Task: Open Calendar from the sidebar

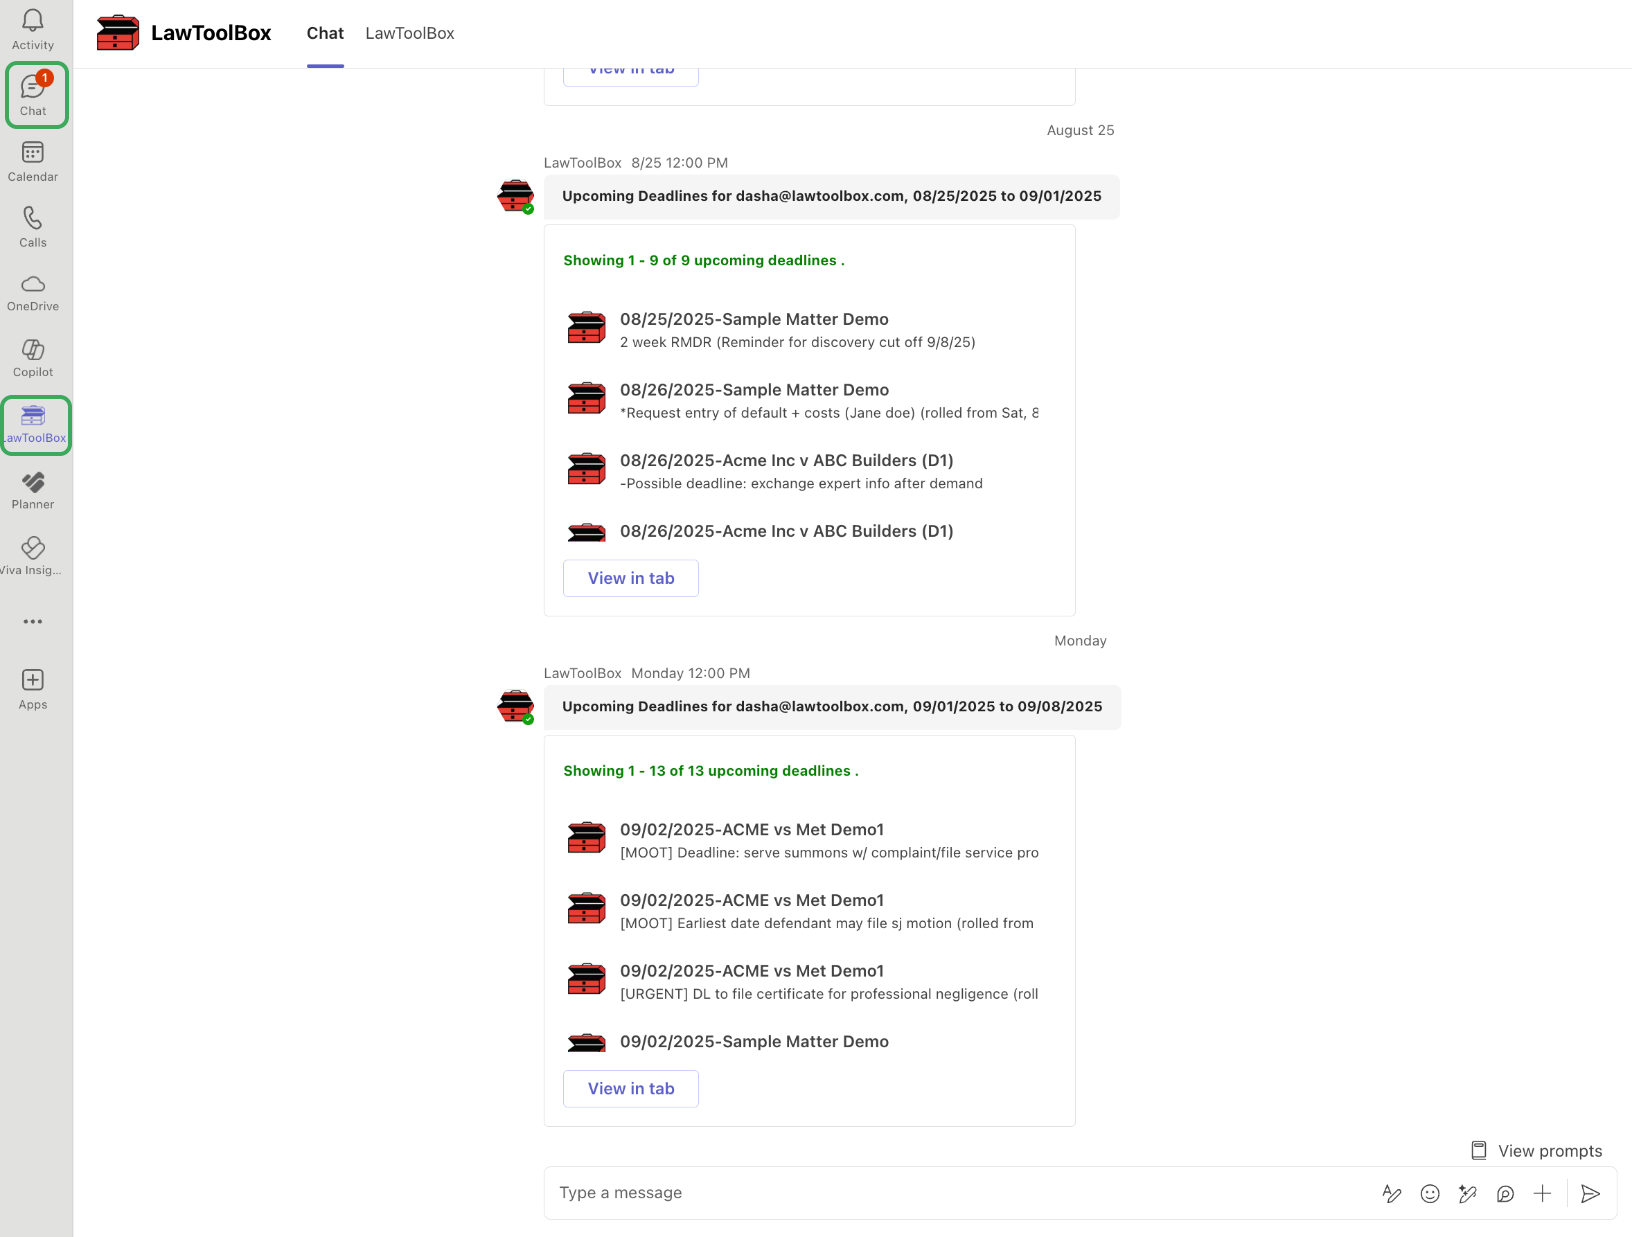Action: click(x=33, y=162)
